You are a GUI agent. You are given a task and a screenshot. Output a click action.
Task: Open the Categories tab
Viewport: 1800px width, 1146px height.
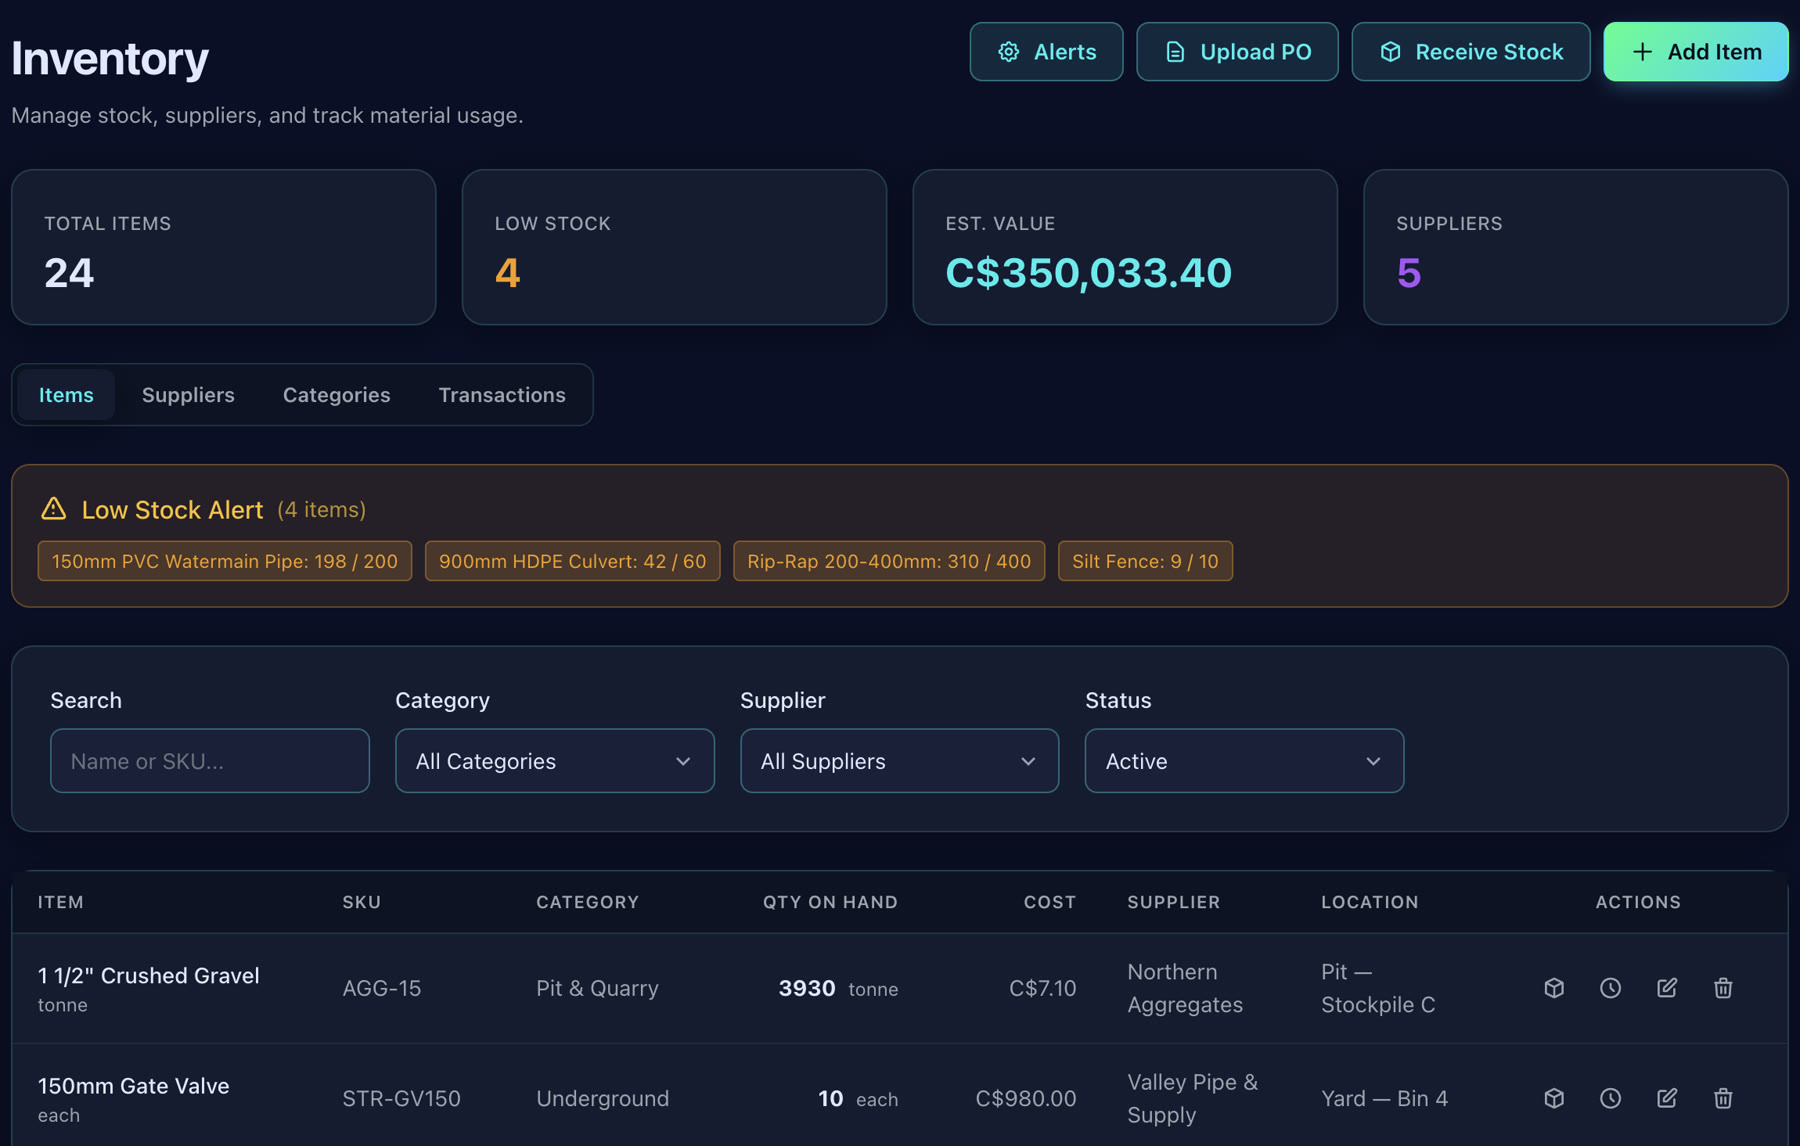pyautogui.click(x=337, y=395)
